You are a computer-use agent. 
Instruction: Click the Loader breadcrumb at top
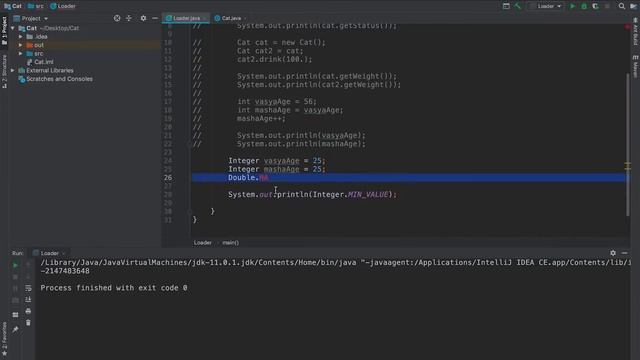[62, 6]
